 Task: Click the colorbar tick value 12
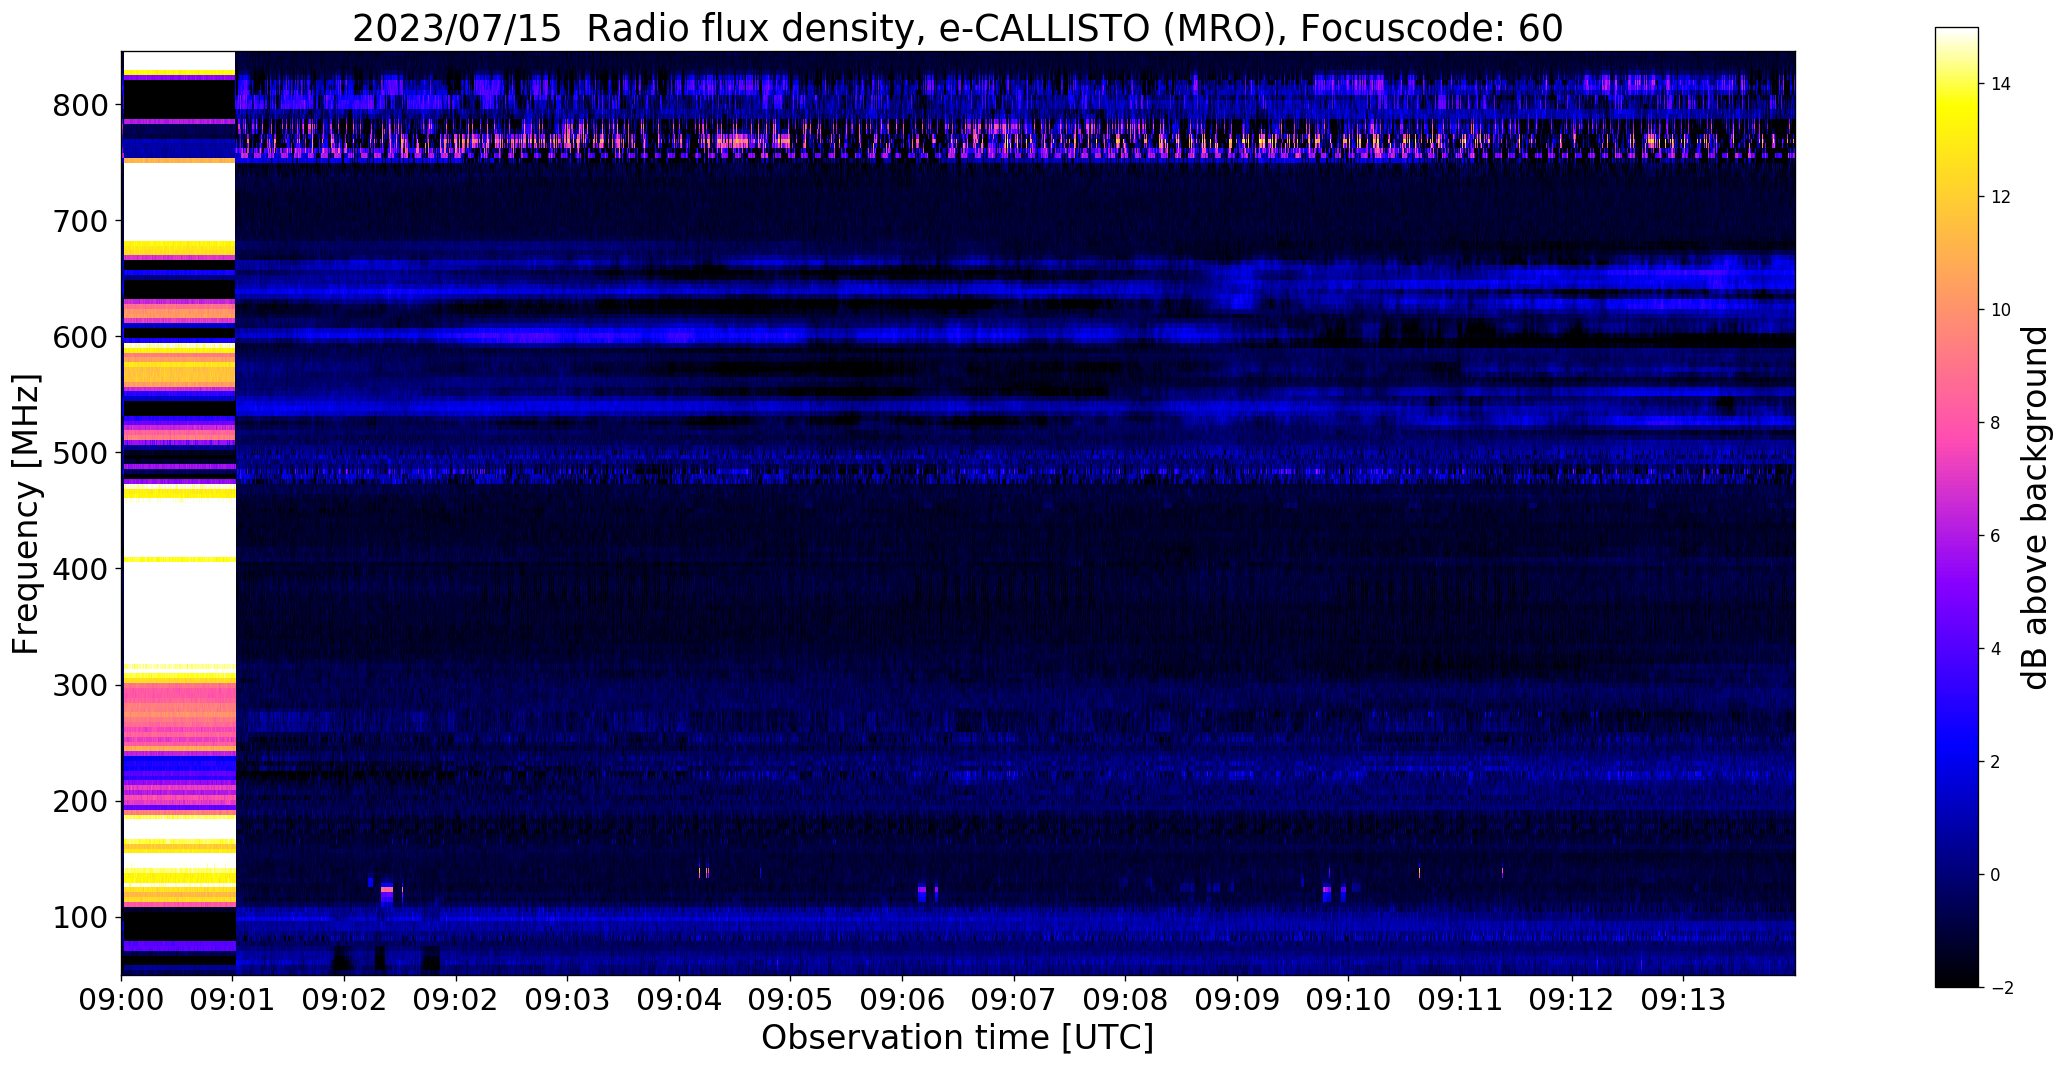pos(2001,197)
